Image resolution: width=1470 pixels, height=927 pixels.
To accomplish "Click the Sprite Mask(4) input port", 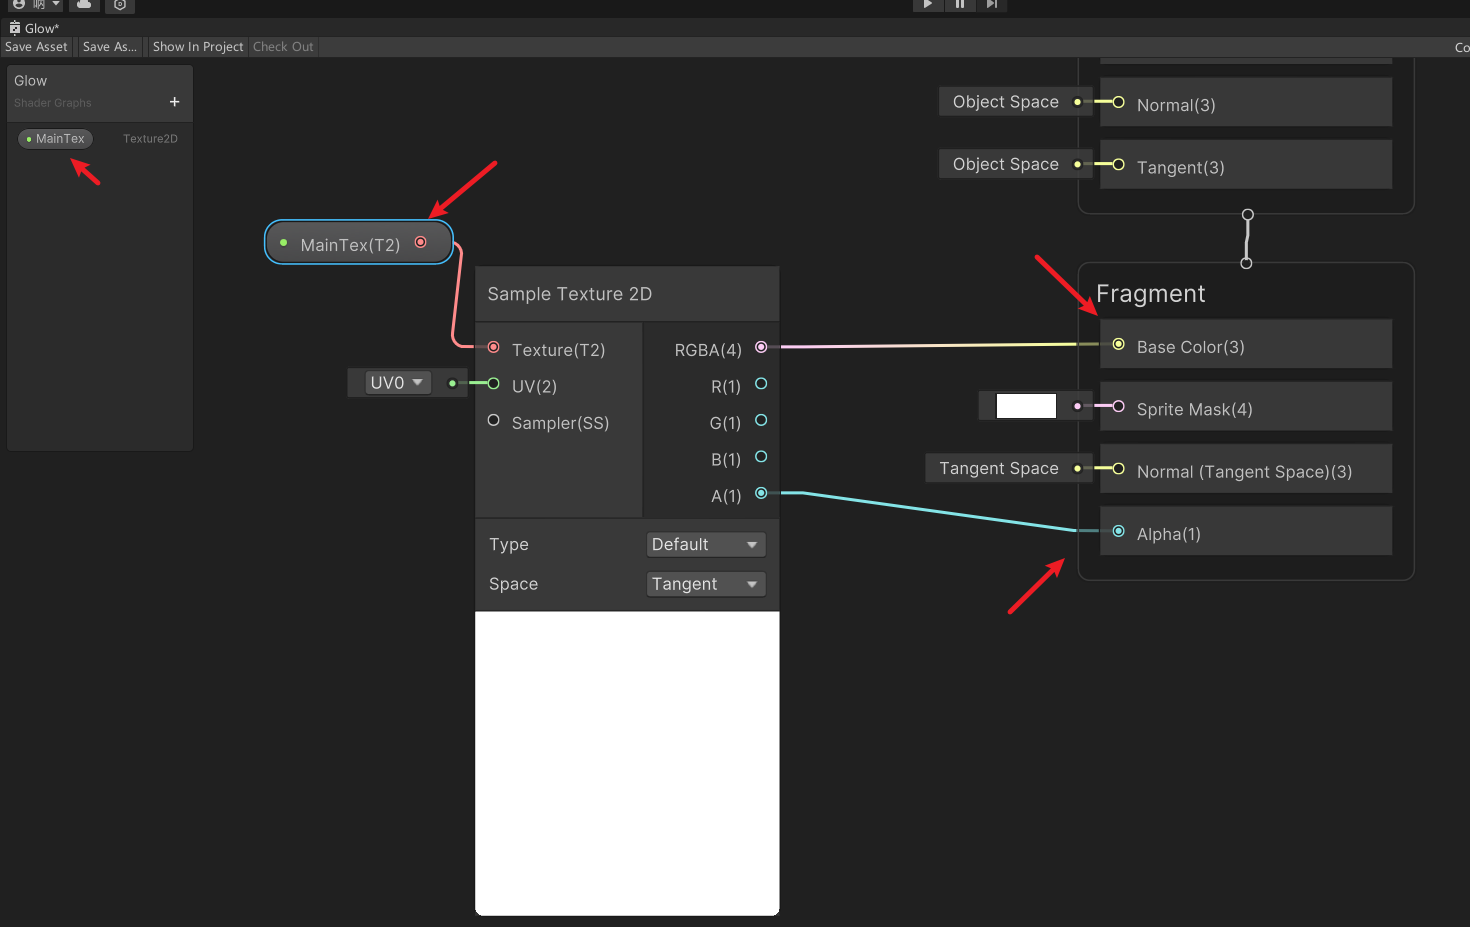I will tap(1118, 406).
